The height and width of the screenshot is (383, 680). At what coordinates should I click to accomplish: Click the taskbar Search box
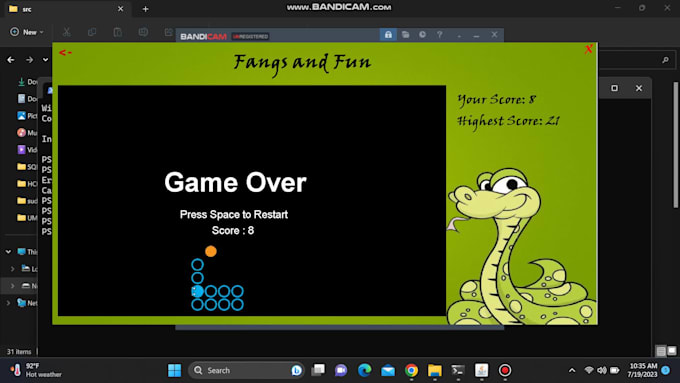pos(246,370)
